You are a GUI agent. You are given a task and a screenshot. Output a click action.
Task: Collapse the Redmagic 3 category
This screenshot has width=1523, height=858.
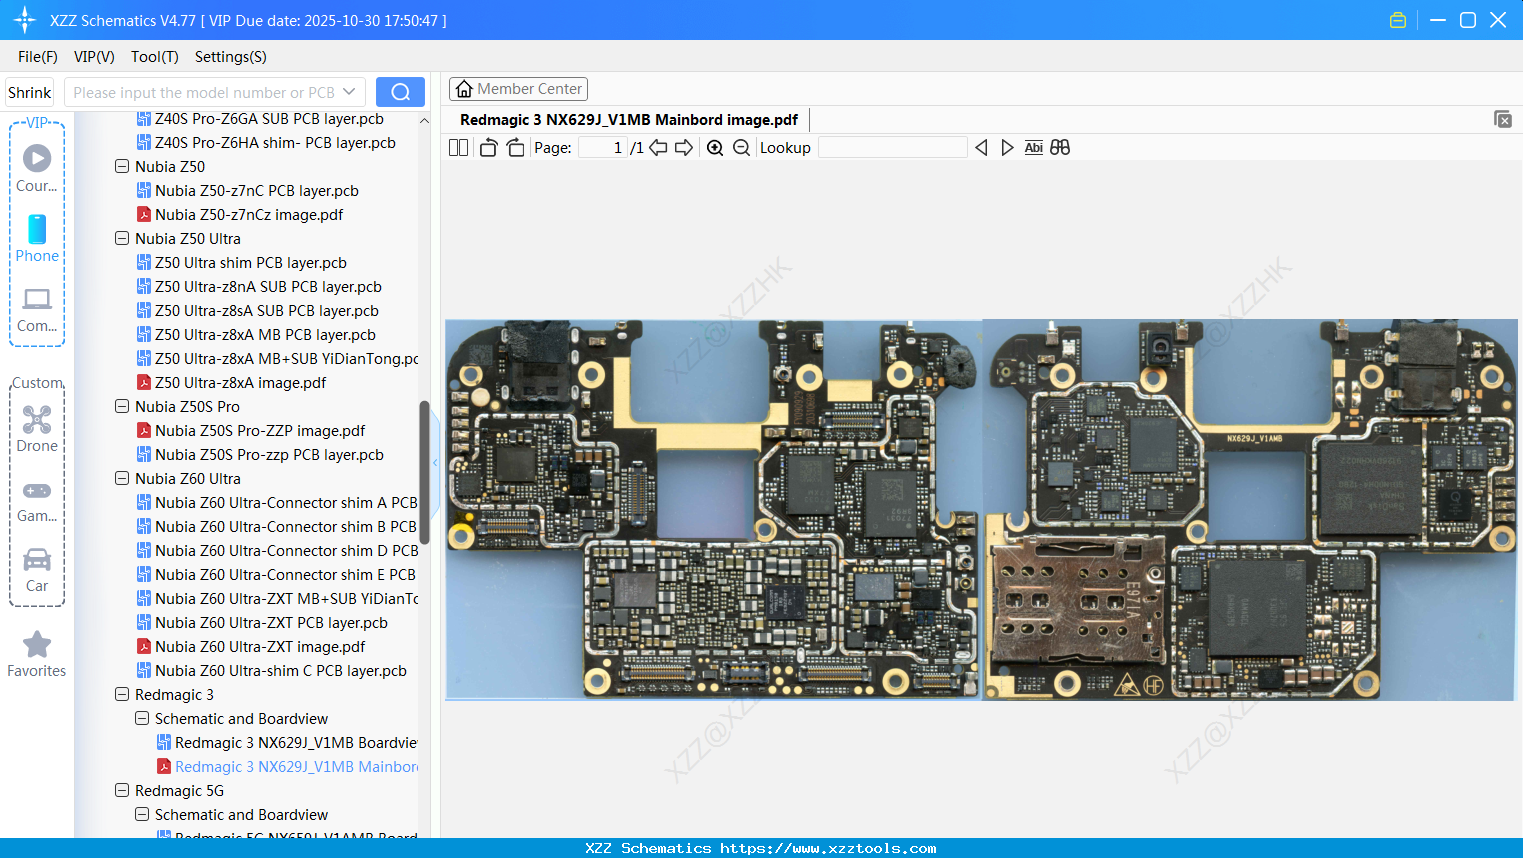point(121,694)
